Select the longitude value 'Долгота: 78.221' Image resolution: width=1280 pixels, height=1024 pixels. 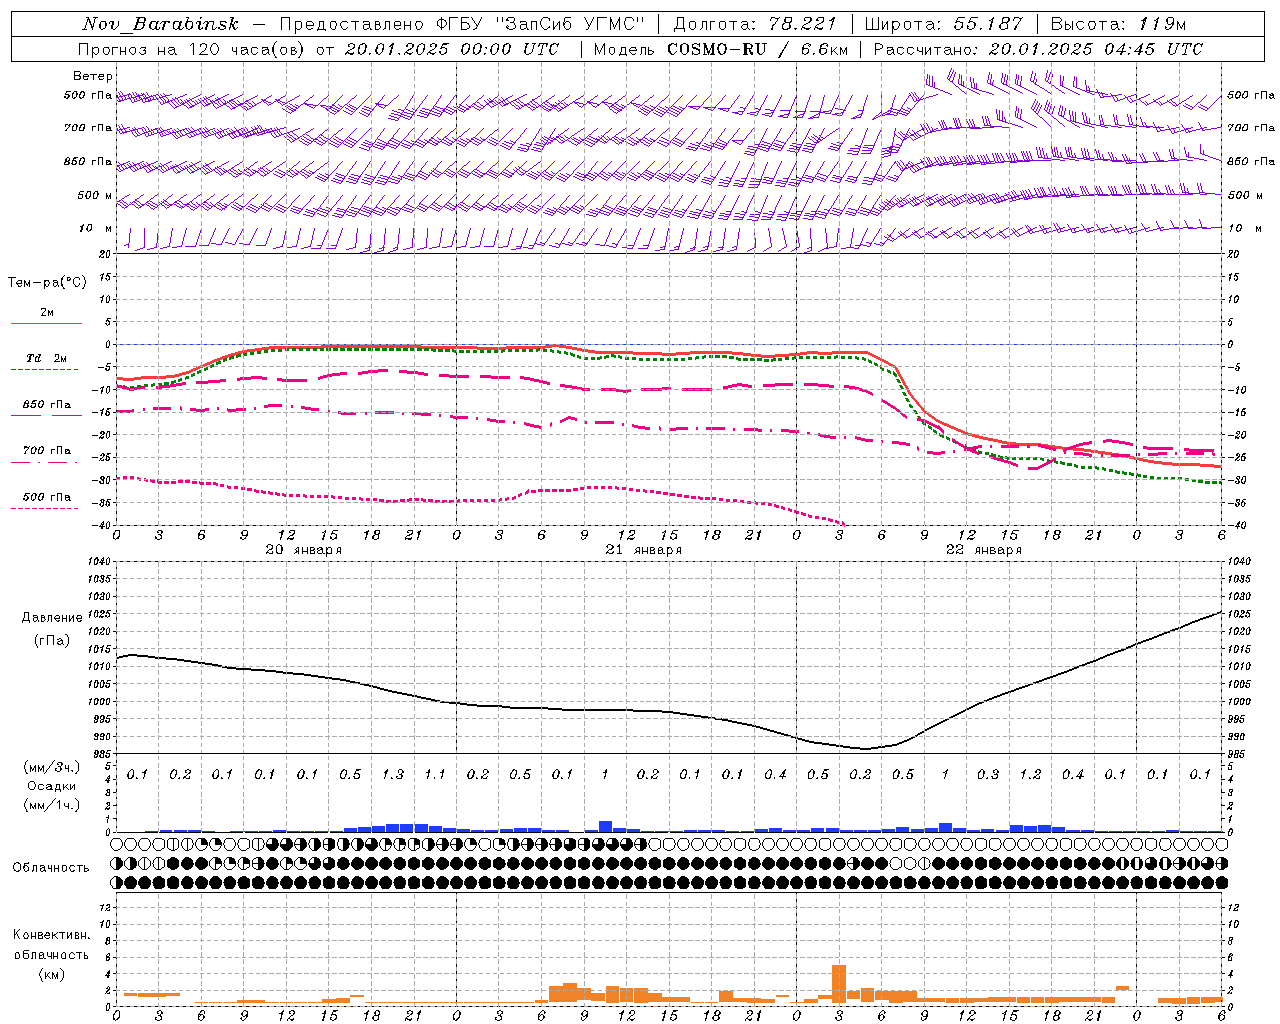coord(754,24)
